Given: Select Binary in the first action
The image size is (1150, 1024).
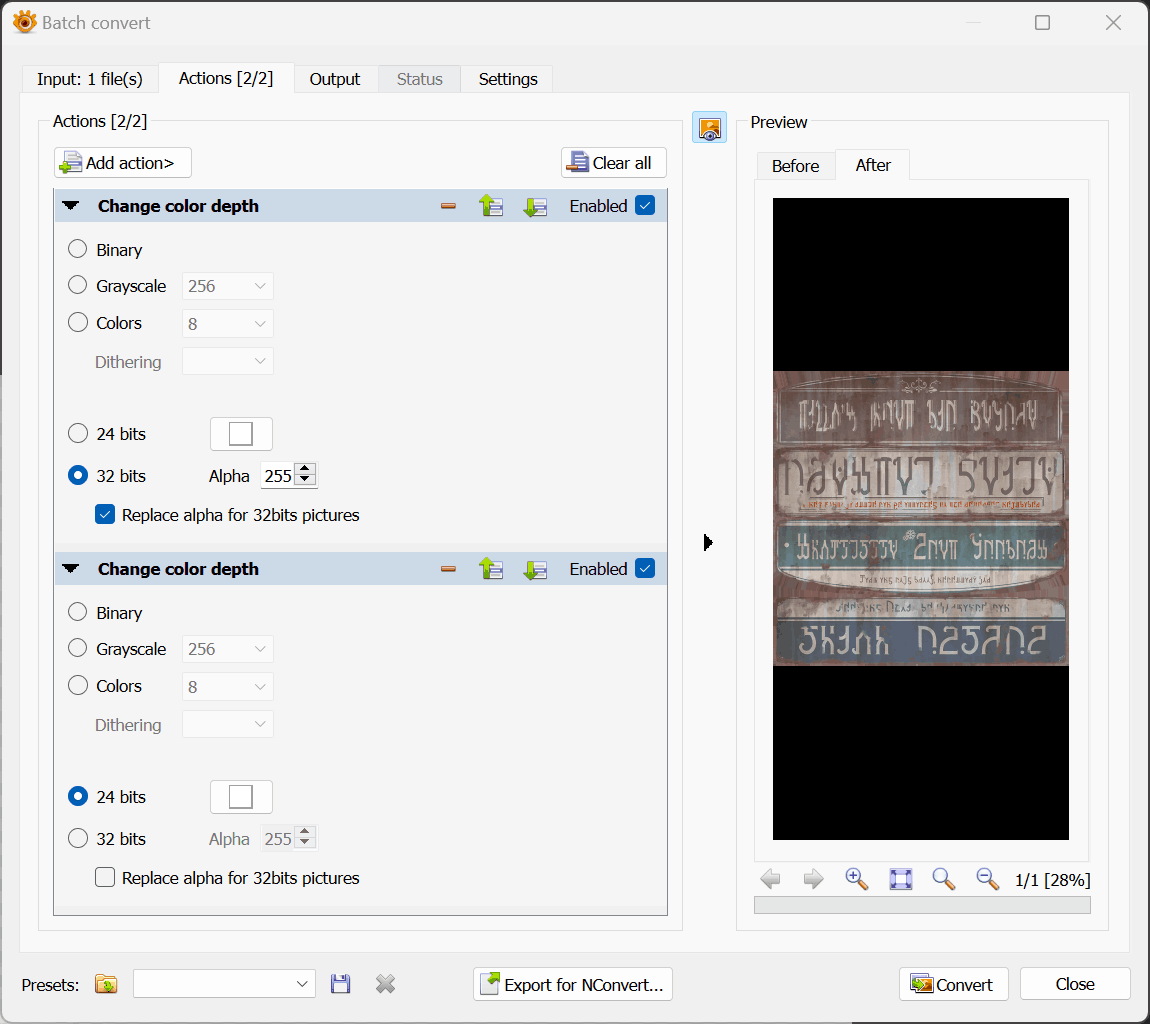Looking at the screenshot, I should (x=78, y=250).
